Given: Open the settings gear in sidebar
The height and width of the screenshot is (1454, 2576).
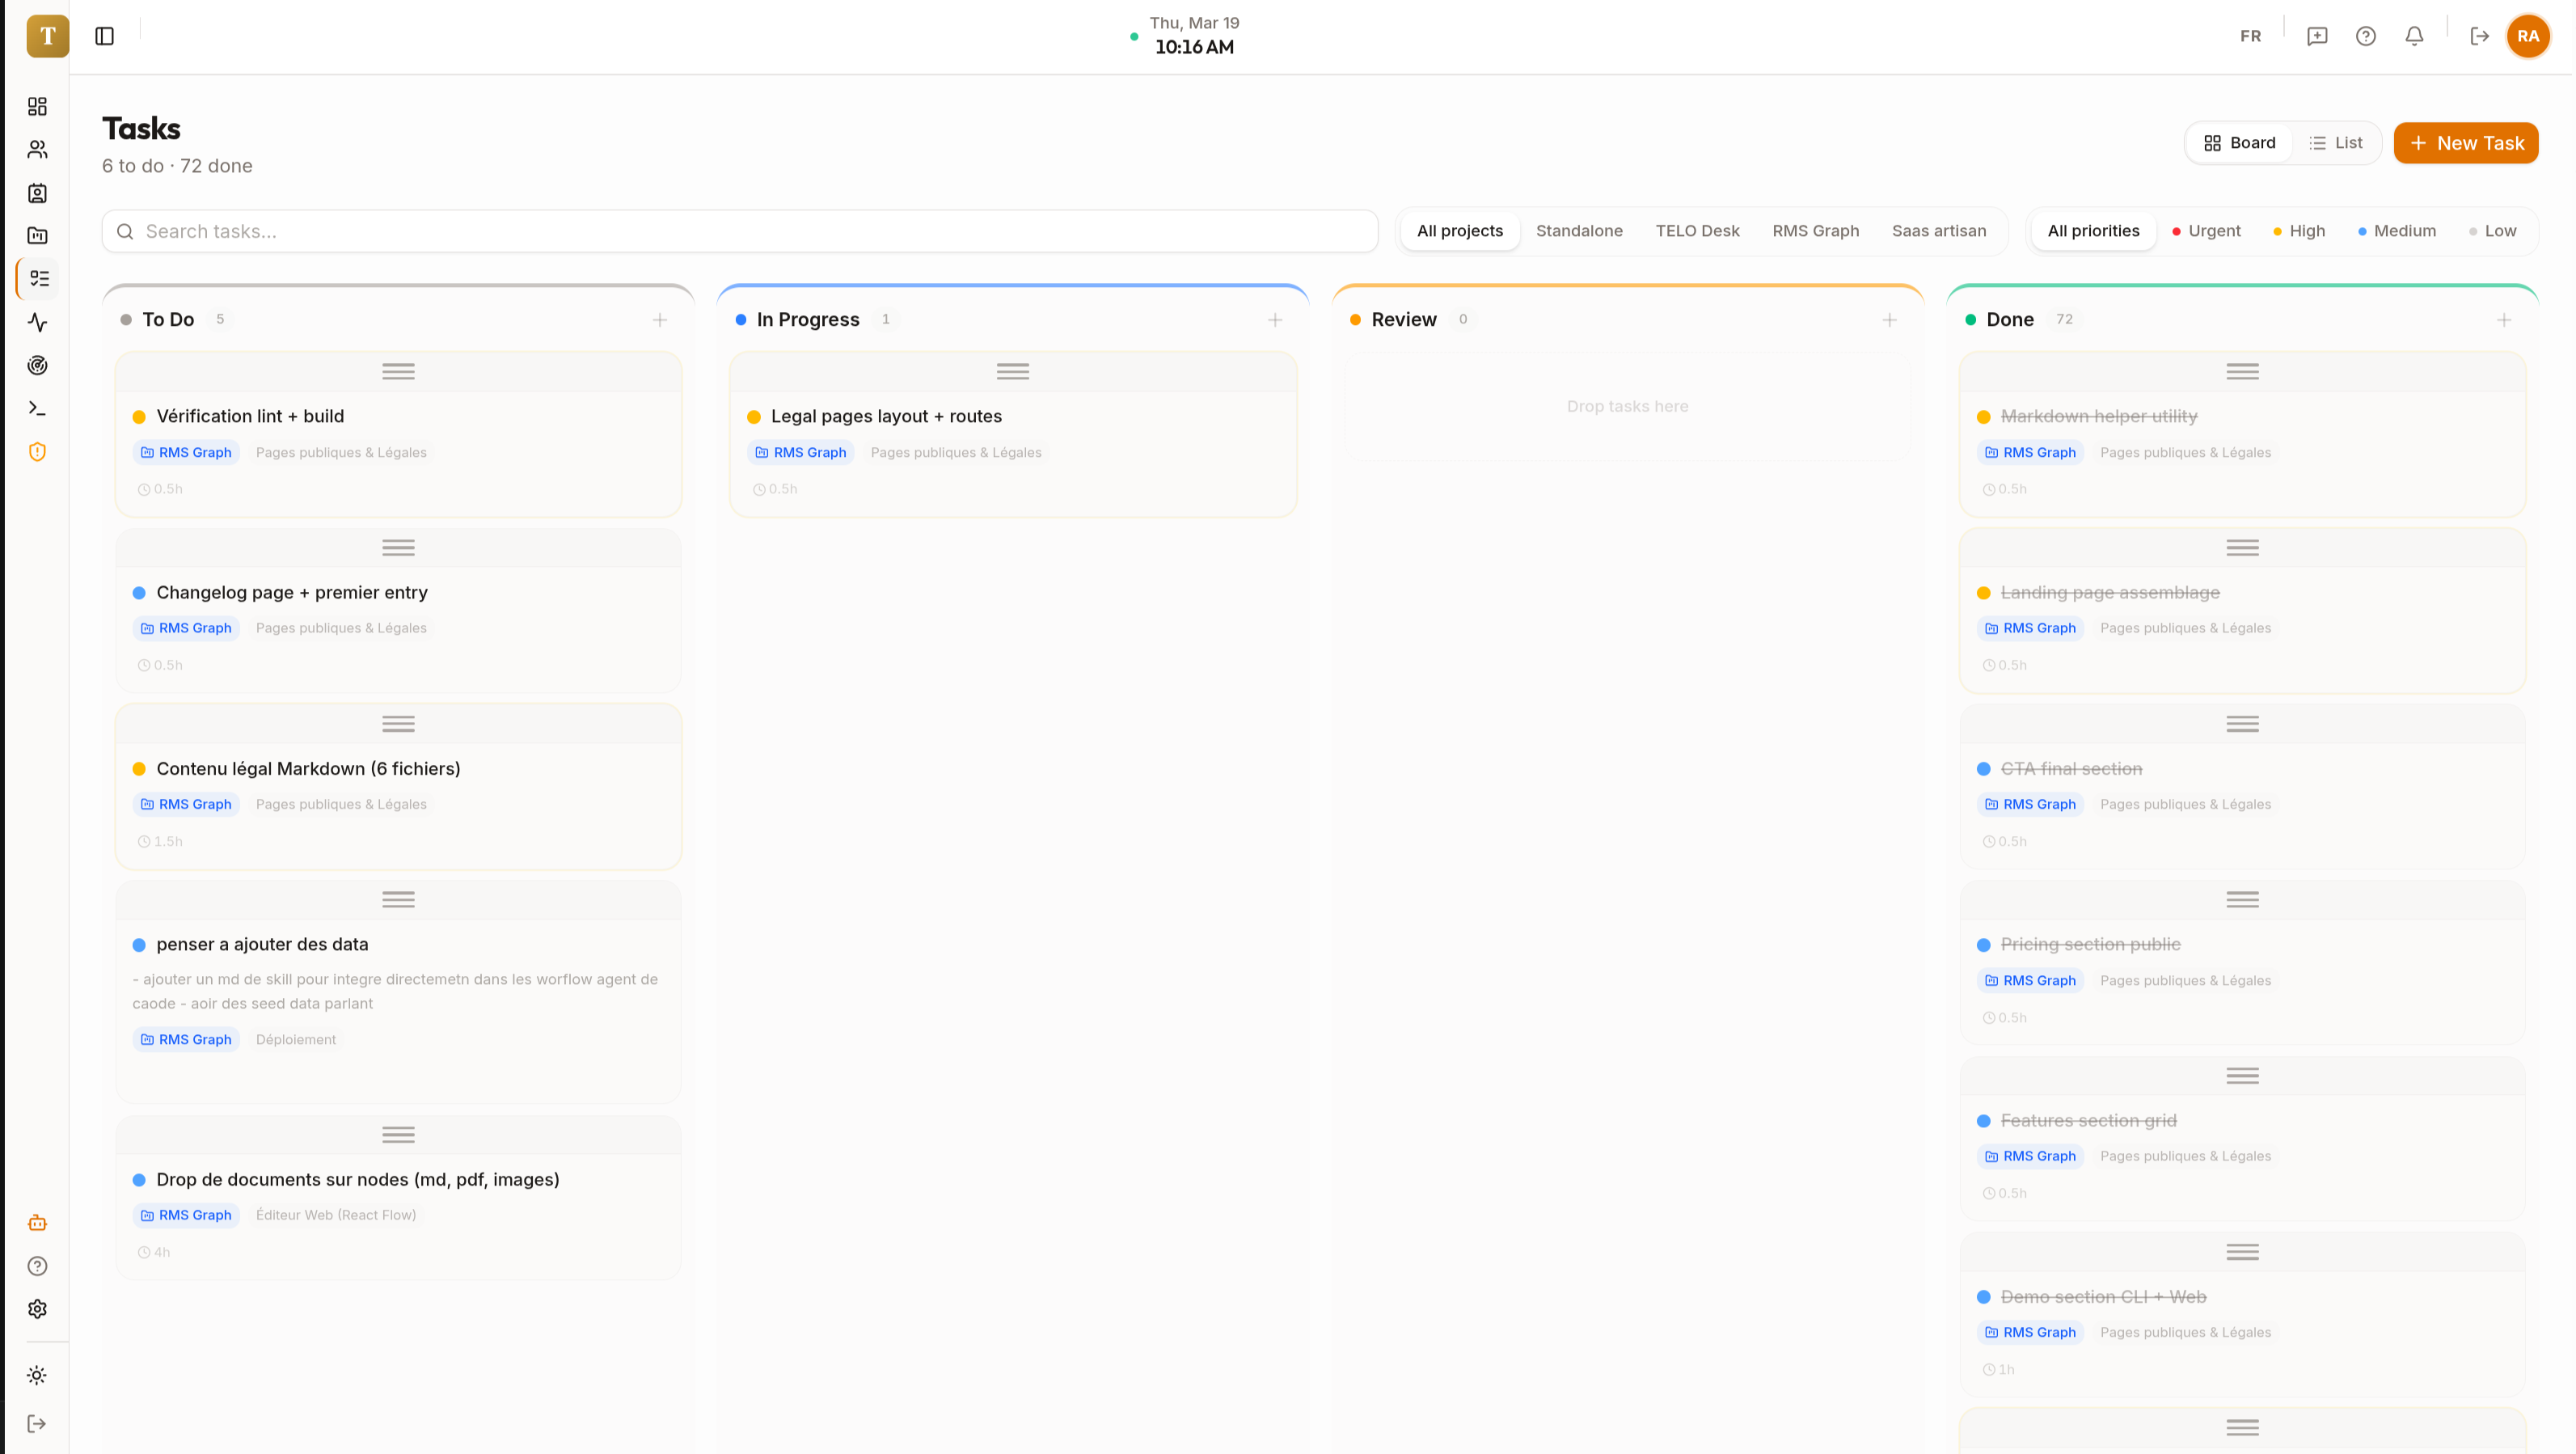Looking at the screenshot, I should click(37, 1308).
